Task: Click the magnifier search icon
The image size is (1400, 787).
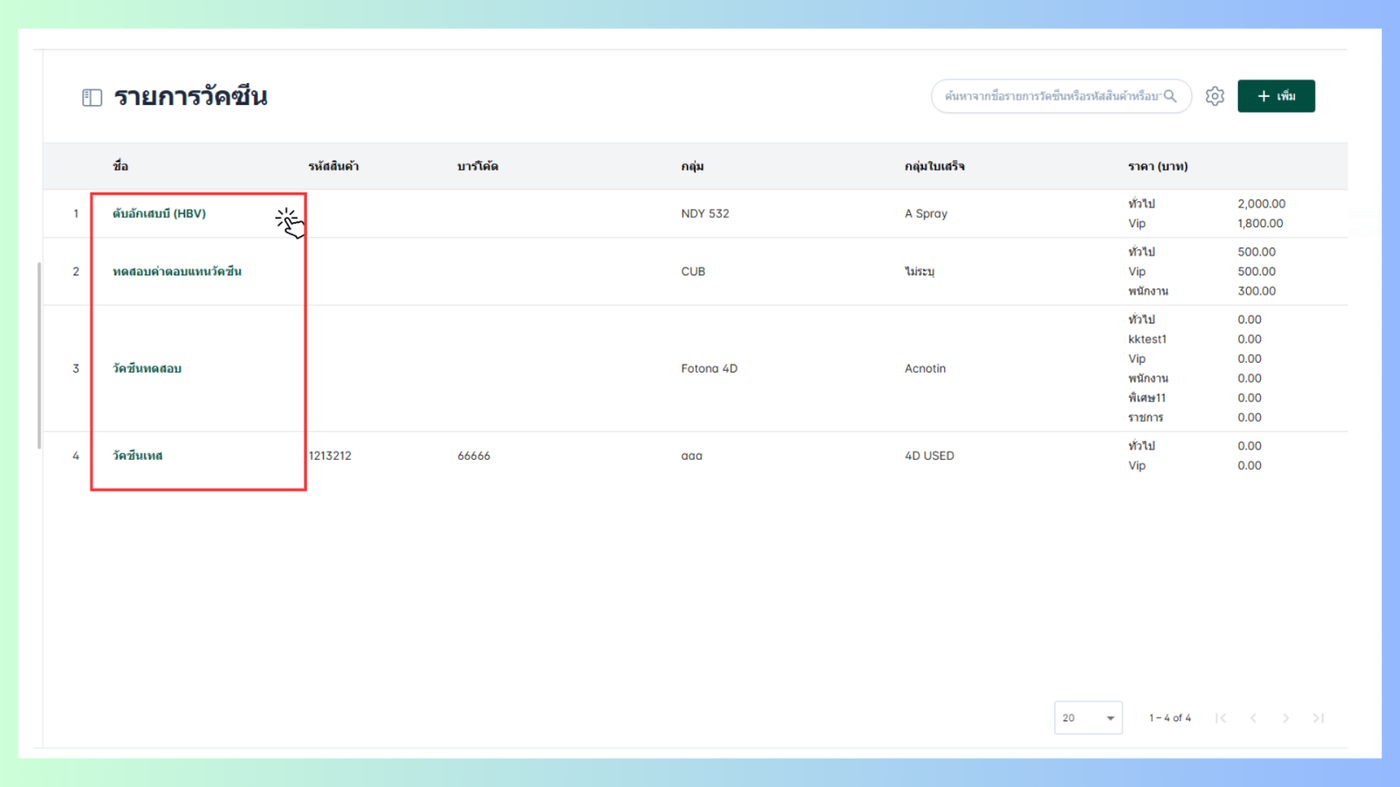Action: coord(1170,96)
